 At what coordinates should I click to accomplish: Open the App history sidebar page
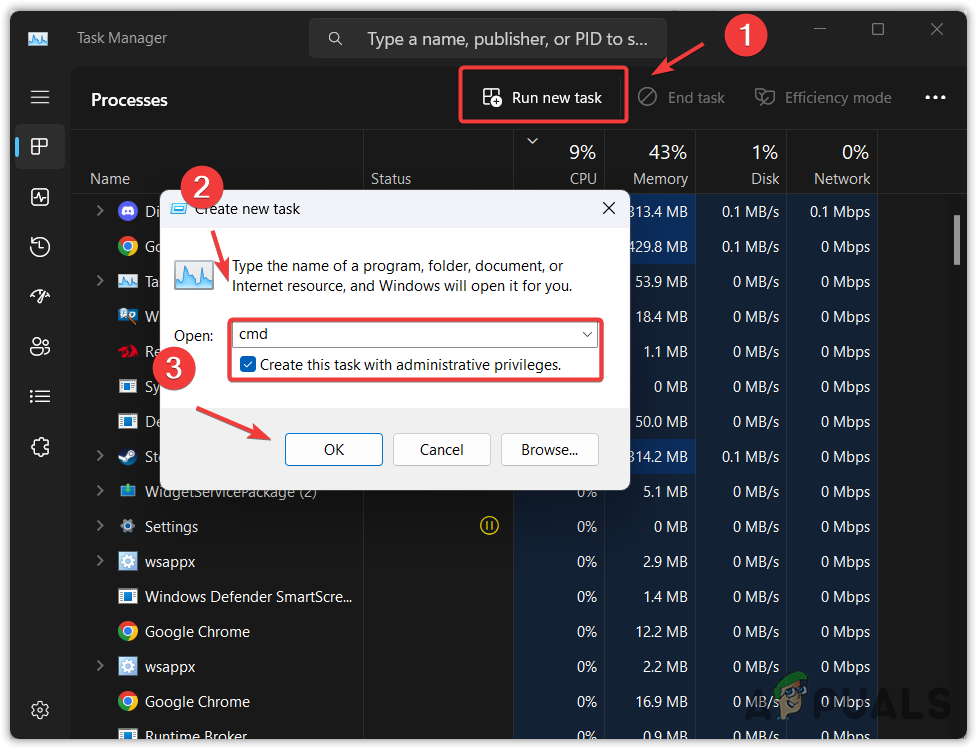pos(40,247)
